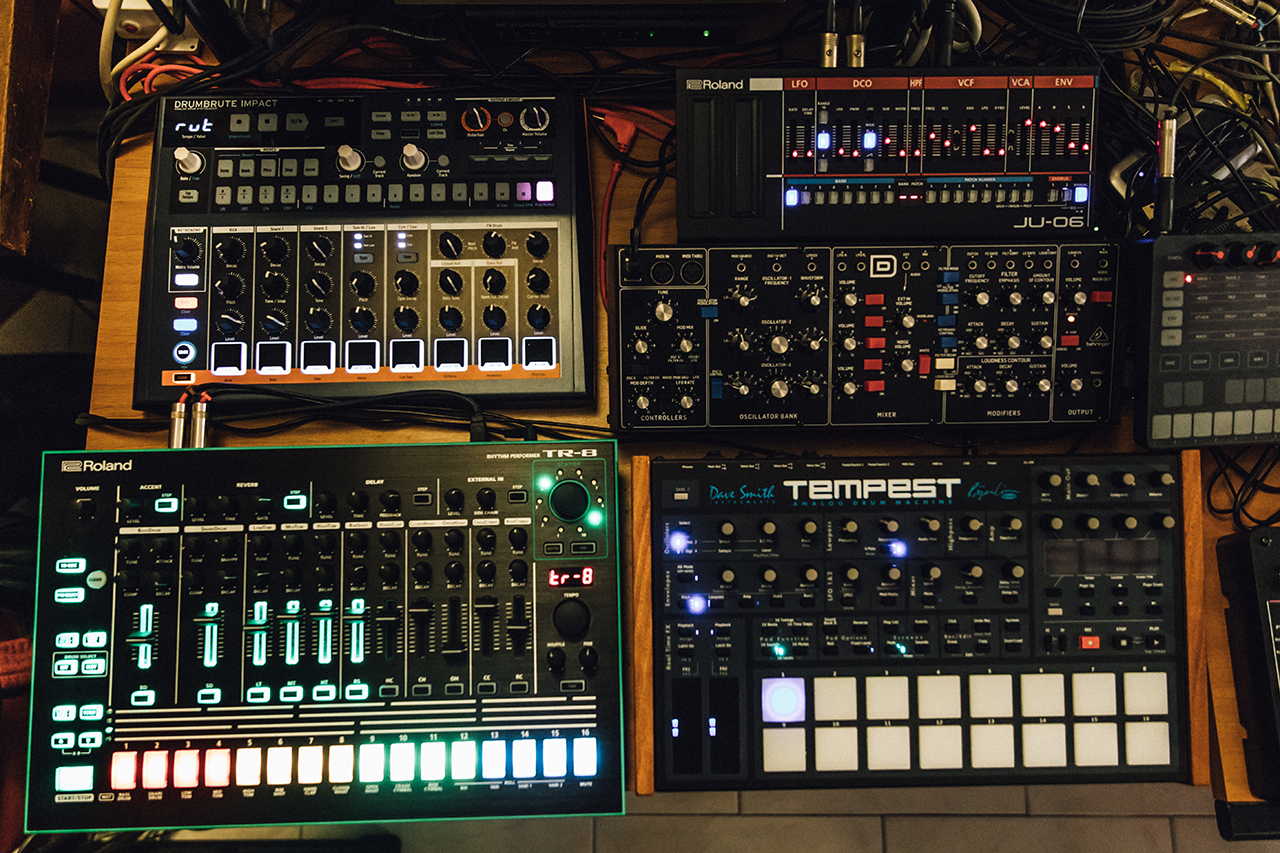Tap the DrumBrute Kick pad
Viewport: 1280px width, 853px height.
pos(228,357)
